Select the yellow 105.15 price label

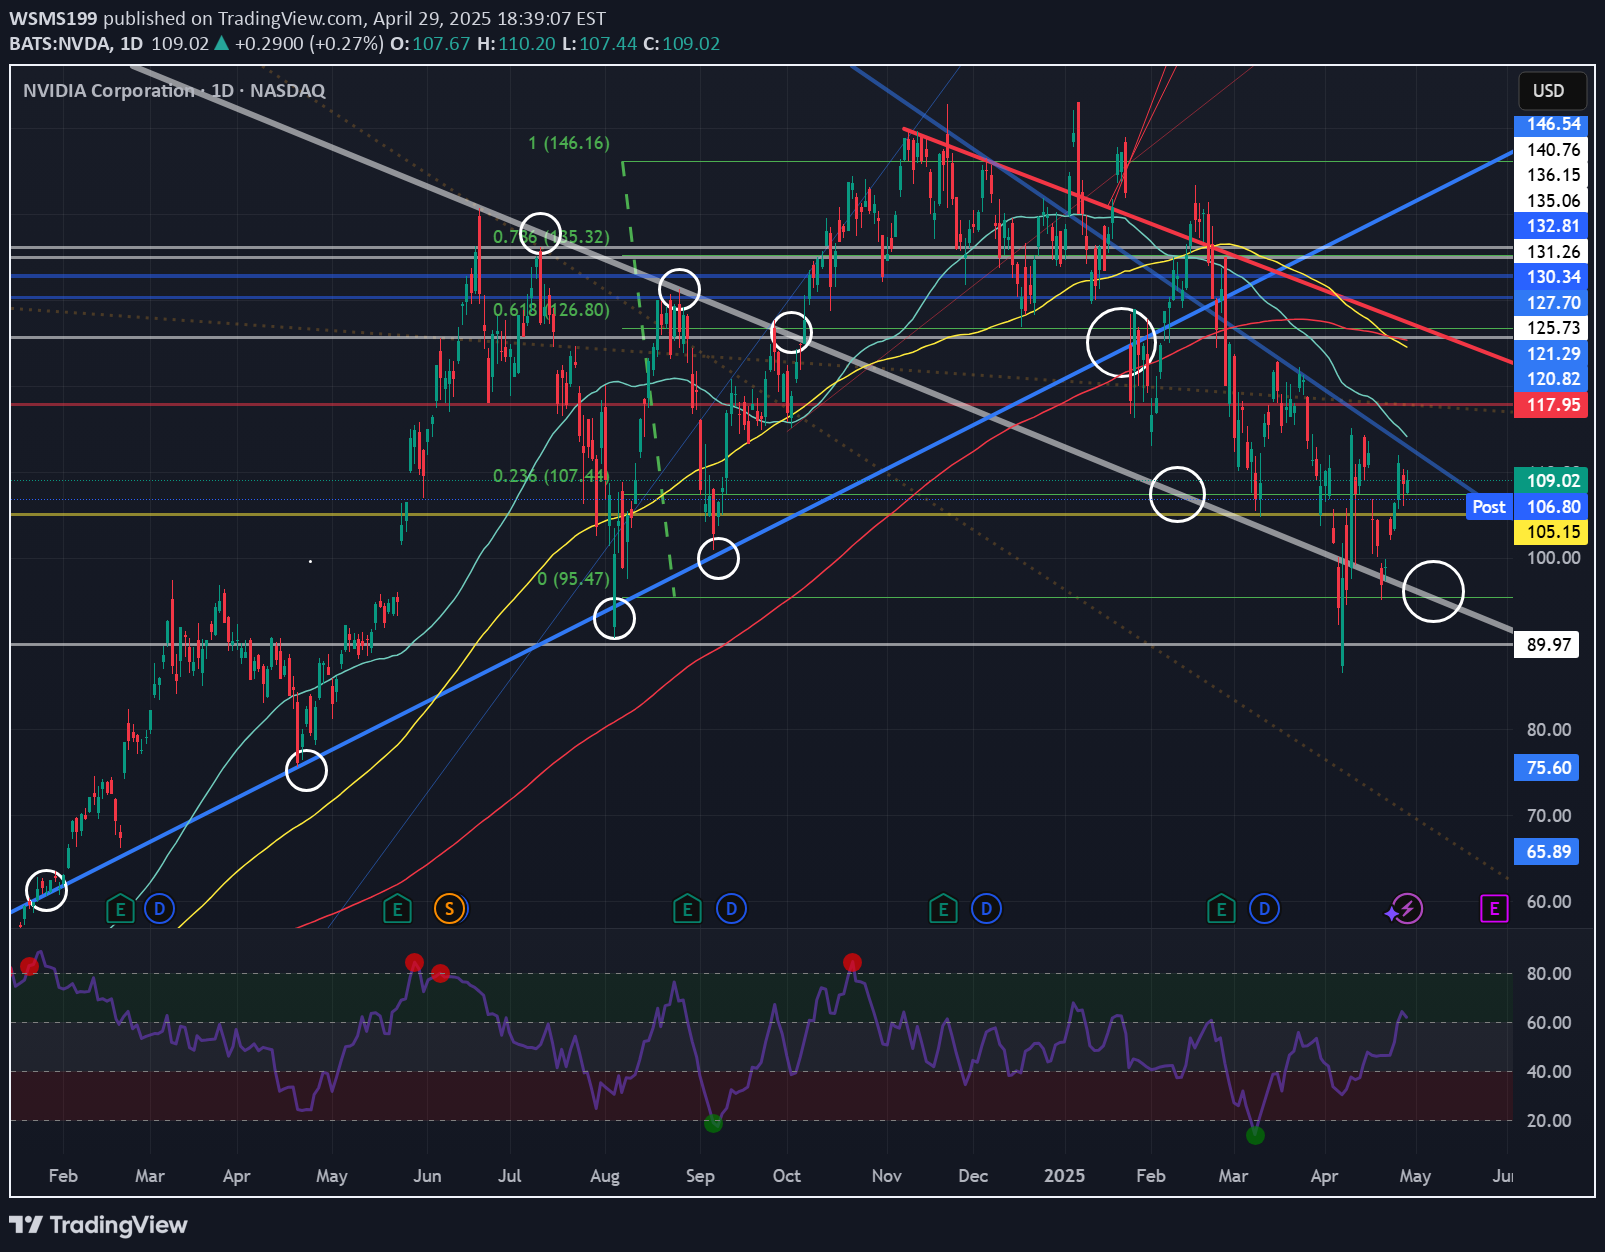point(1551,532)
